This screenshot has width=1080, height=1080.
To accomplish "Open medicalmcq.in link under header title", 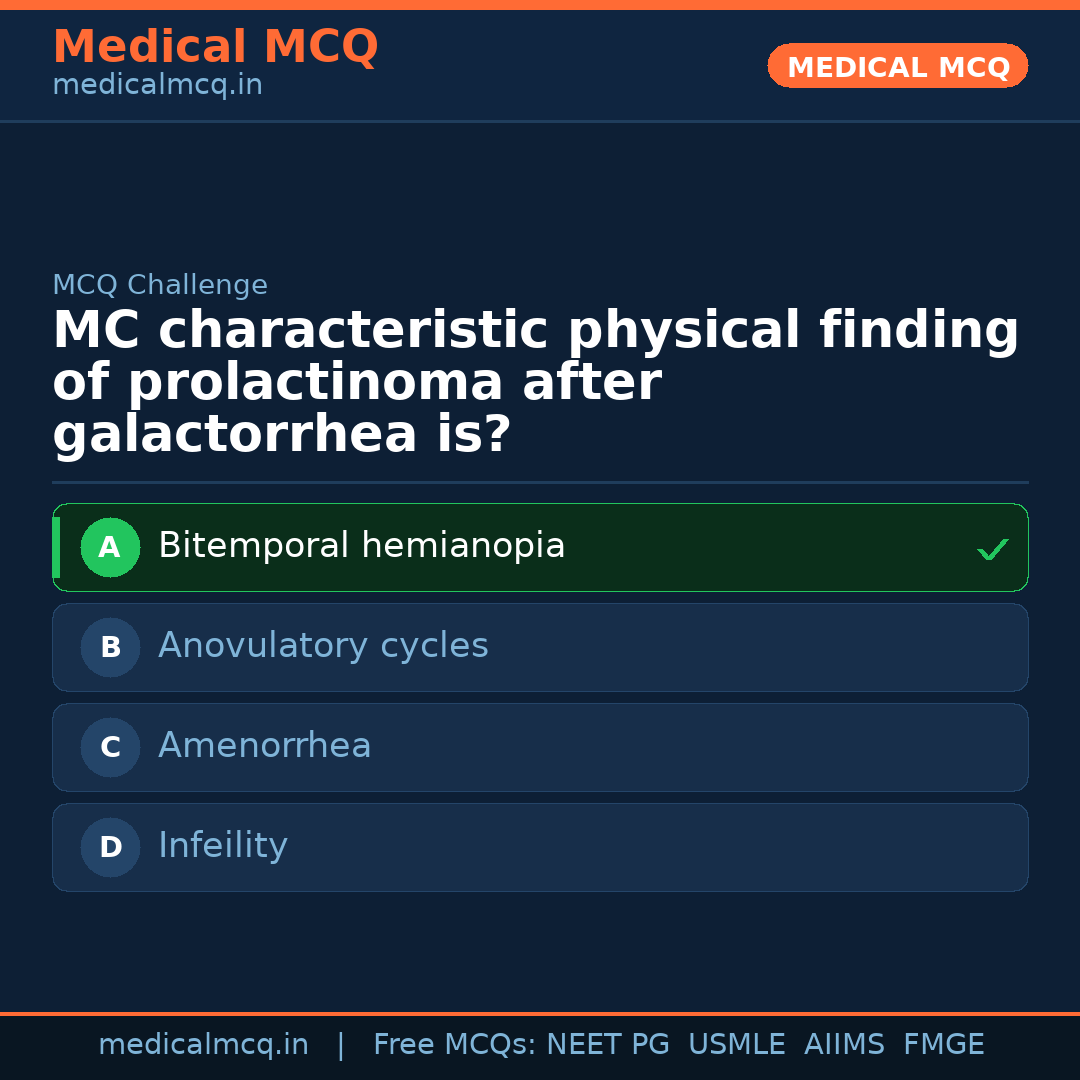I will tap(157, 86).
